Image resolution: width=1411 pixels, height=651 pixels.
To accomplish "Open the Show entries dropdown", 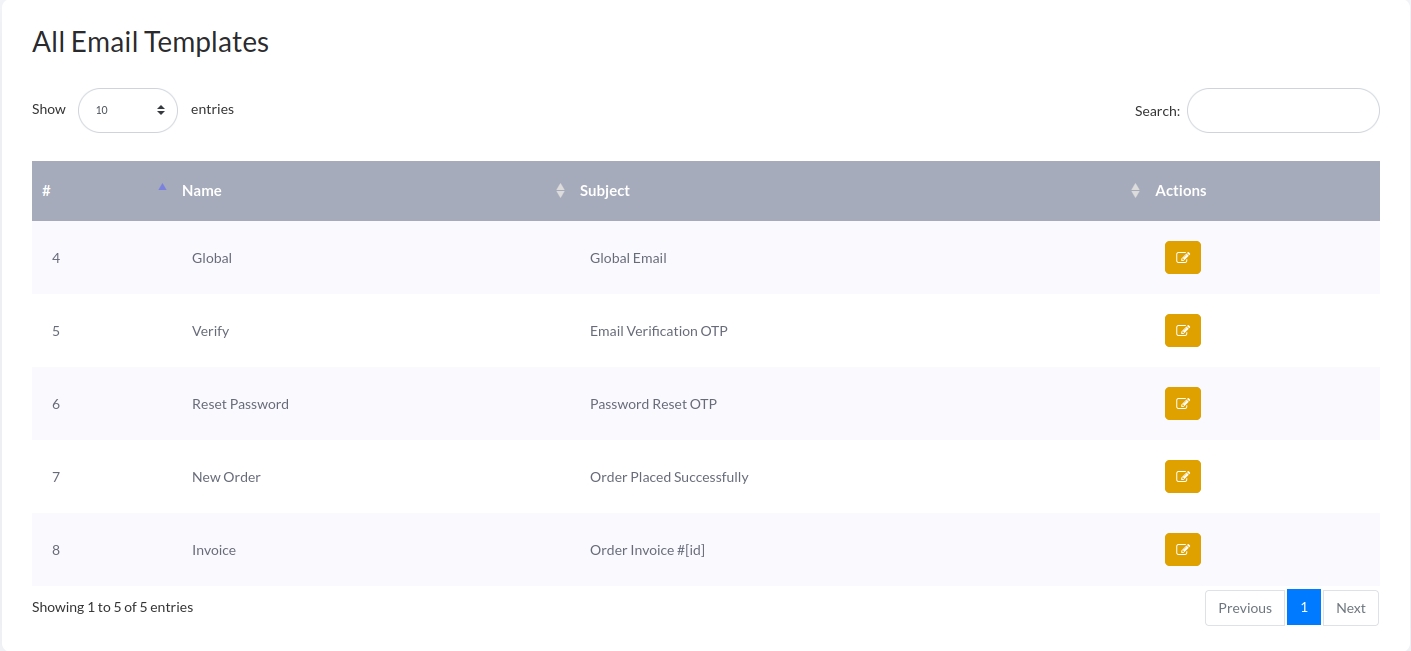I will click(128, 110).
